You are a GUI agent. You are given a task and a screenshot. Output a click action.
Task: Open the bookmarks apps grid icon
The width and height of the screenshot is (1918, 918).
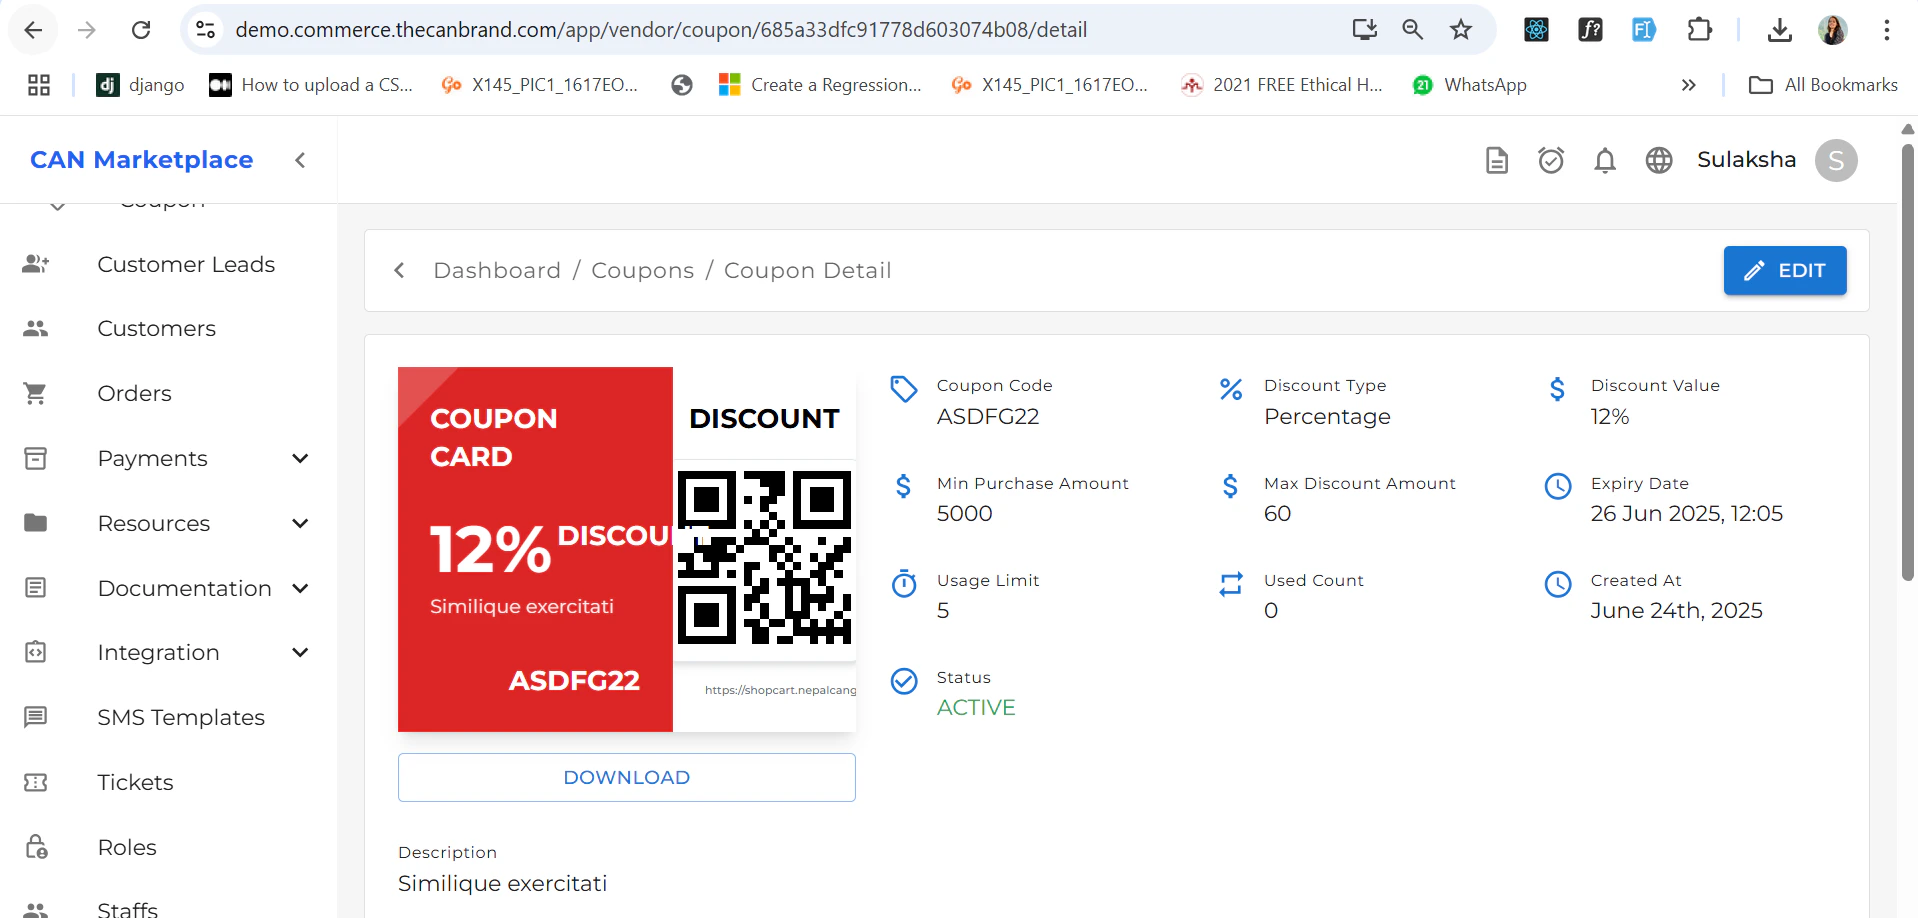point(39,85)
